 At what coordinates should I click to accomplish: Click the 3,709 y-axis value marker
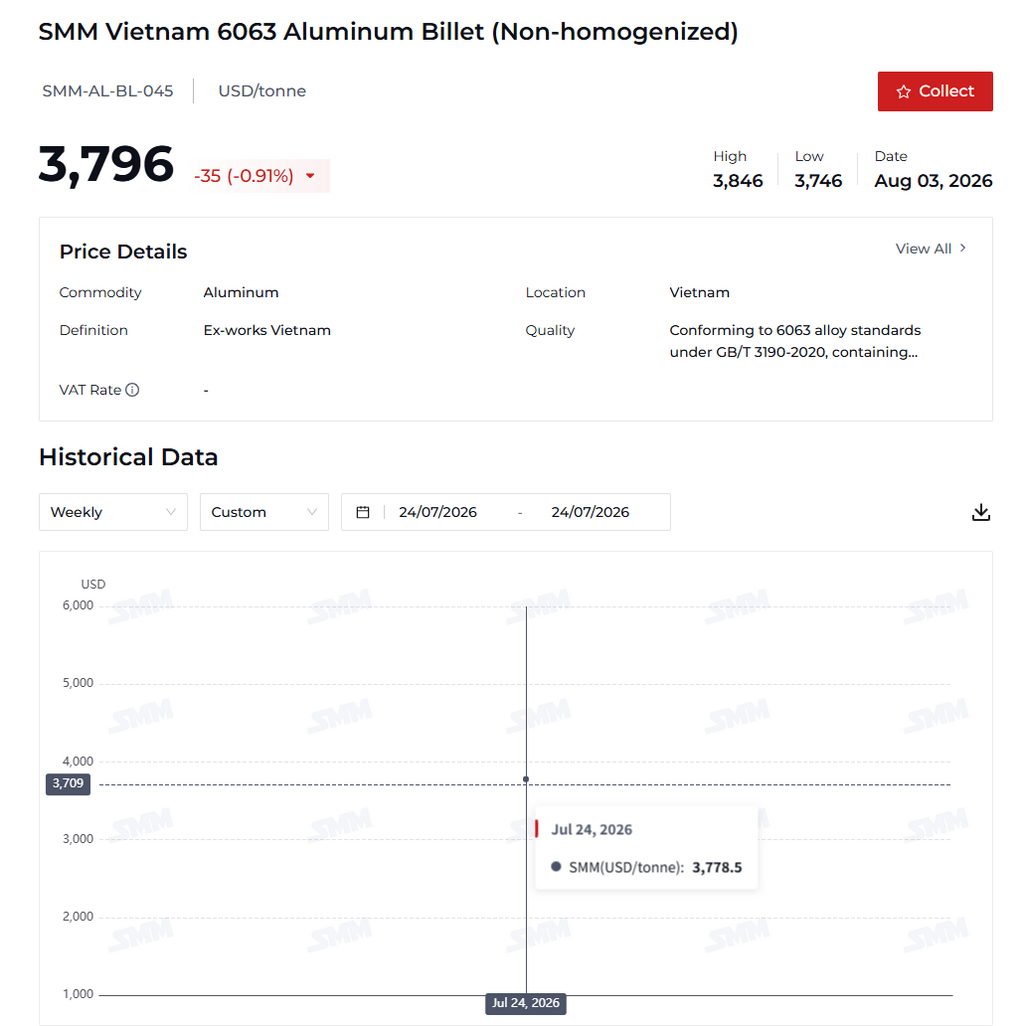coord(68,783)
